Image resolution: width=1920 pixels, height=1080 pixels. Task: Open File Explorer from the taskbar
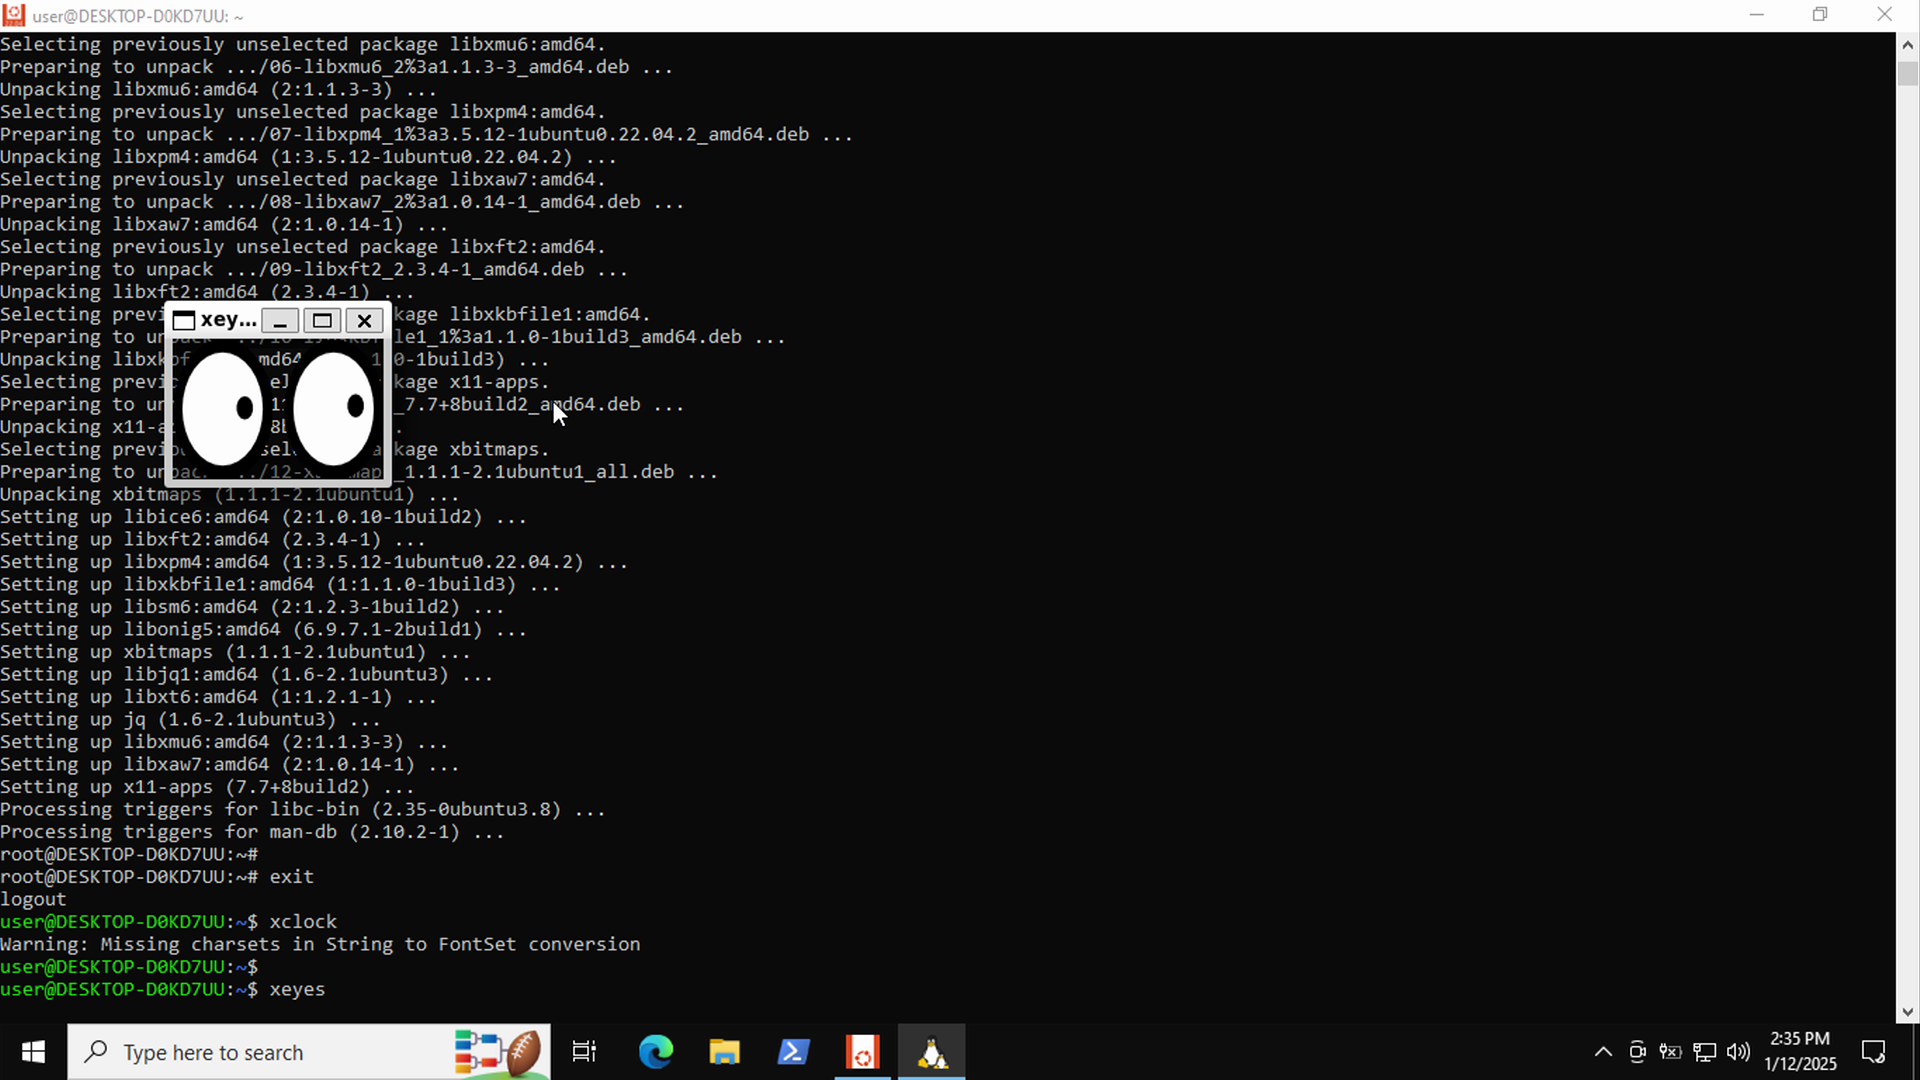(724, 1052)
